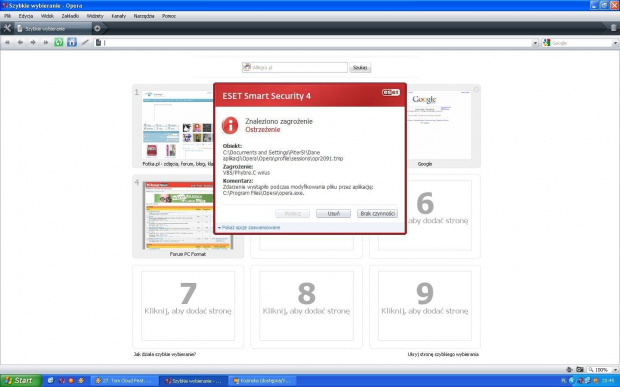Viewport: 620px width, 387px height.
Task: Open the Plik menu
Action: [x=8, y=16]
